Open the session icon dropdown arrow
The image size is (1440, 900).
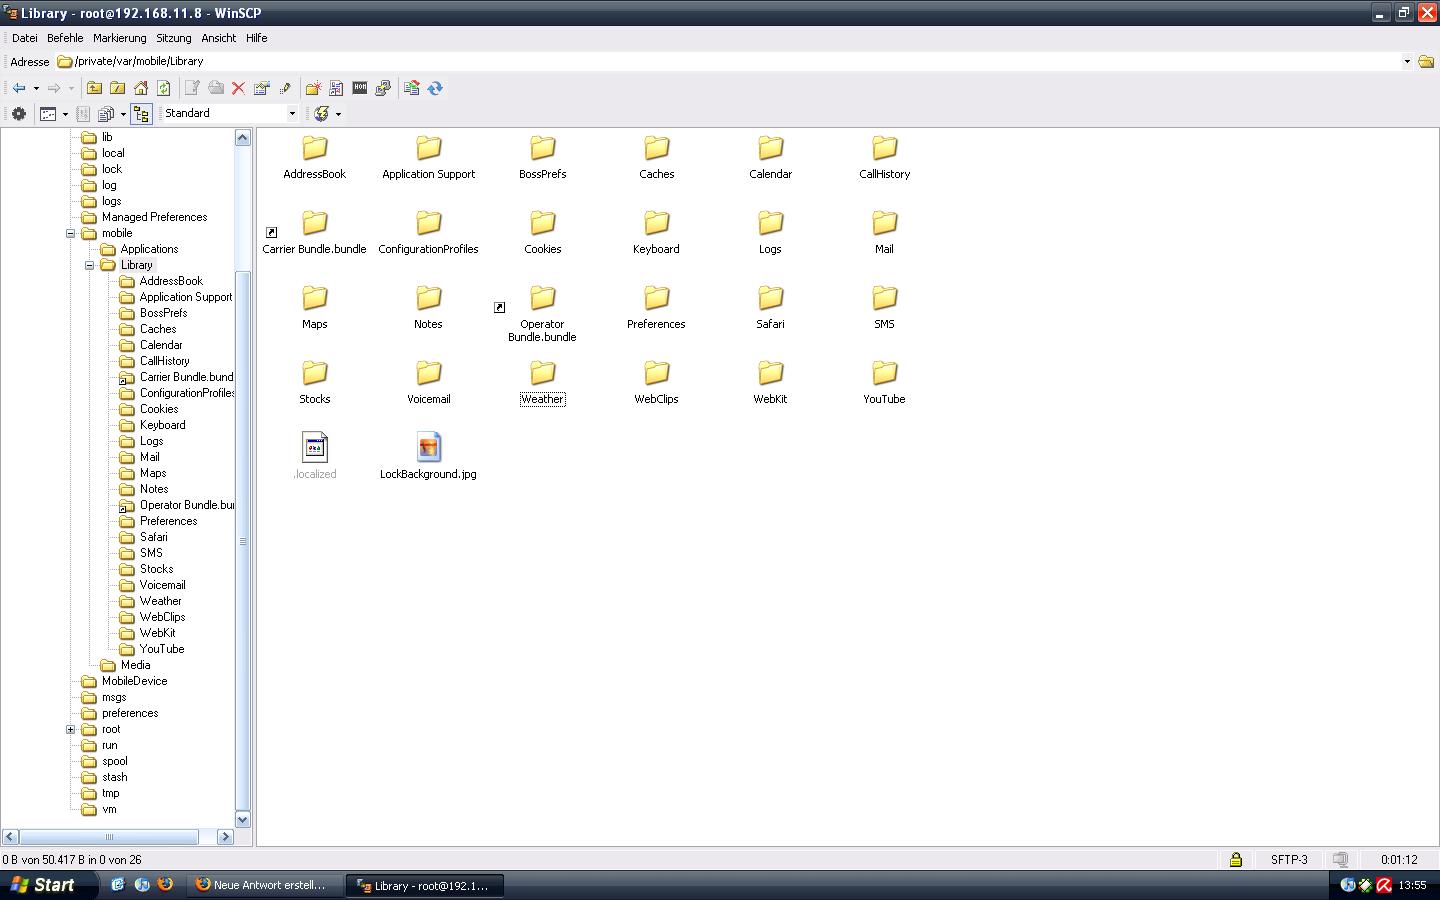tap(338, 114)
